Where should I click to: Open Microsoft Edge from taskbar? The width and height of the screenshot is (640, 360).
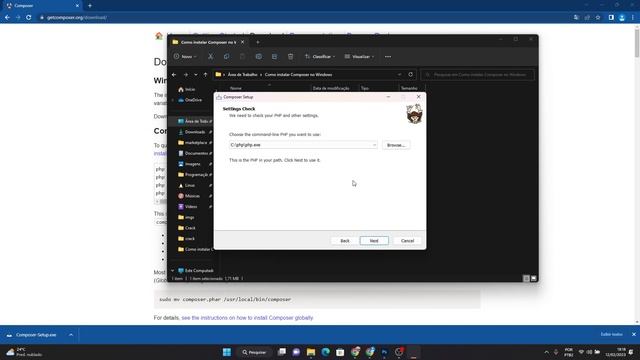click(326, 352)
